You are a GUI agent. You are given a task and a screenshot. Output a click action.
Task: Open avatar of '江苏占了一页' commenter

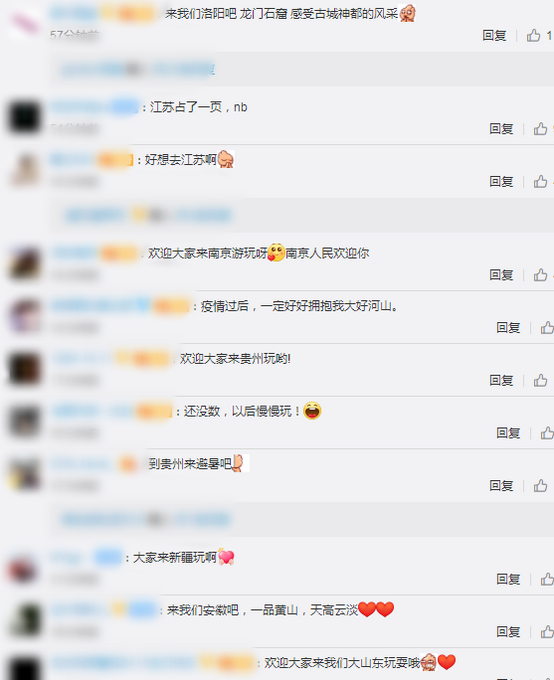coord(24,117)
